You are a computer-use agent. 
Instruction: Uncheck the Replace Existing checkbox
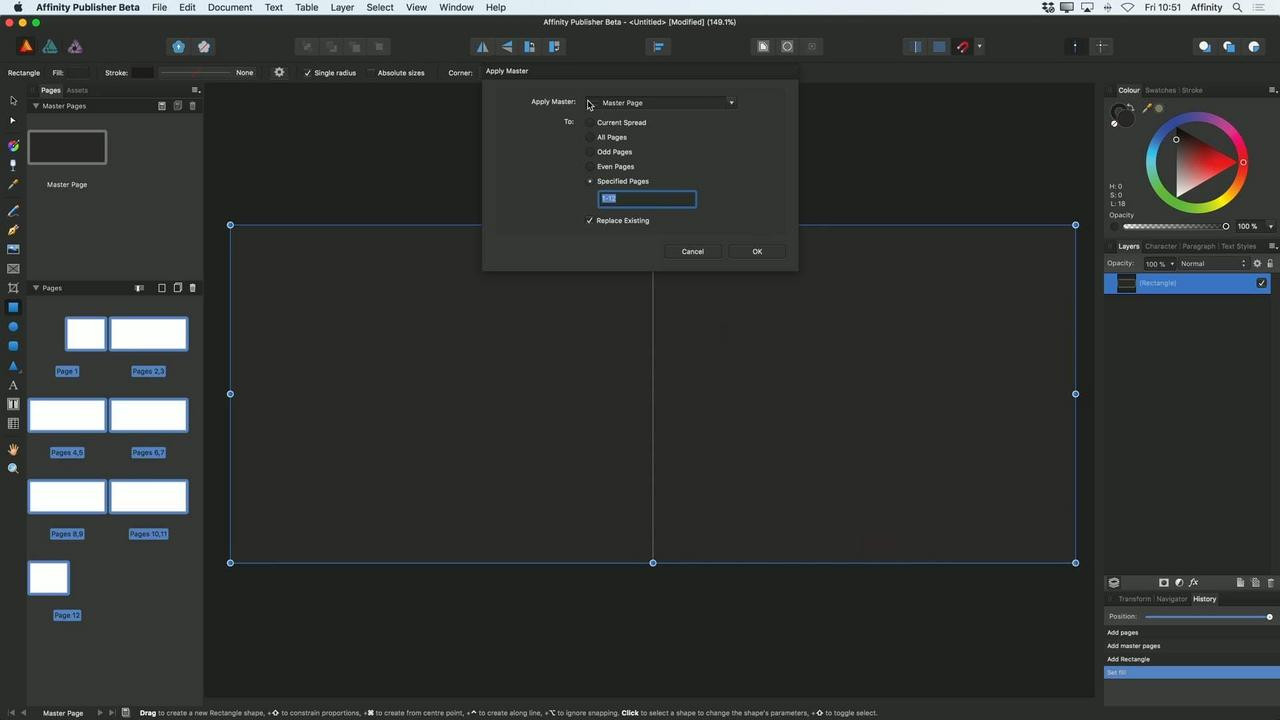click(590, 220)
